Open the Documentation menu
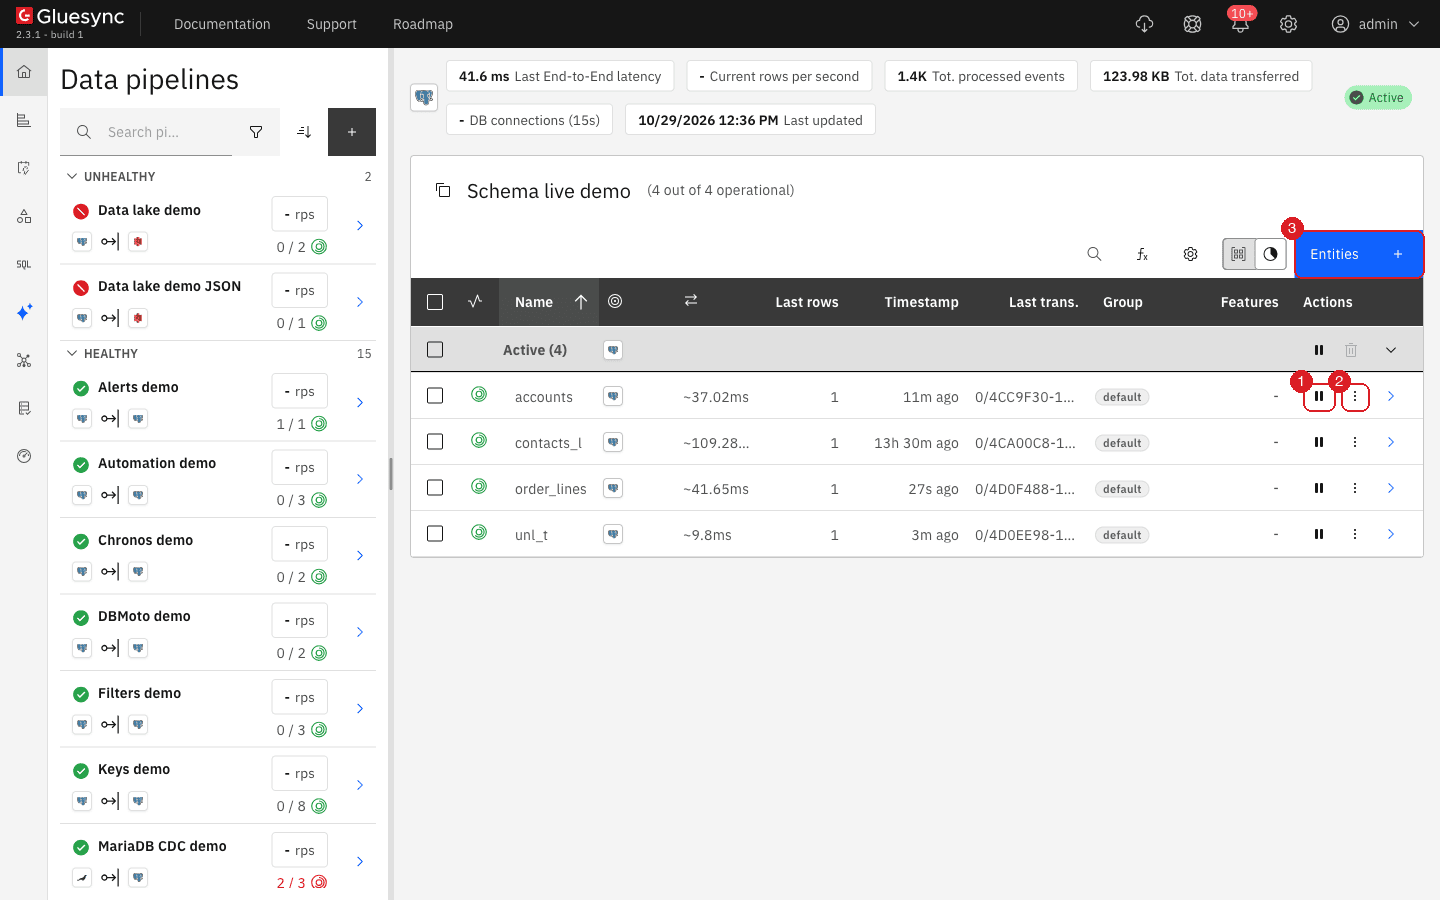The height and width of the screenshot is (900, 1440). [222, 24]
